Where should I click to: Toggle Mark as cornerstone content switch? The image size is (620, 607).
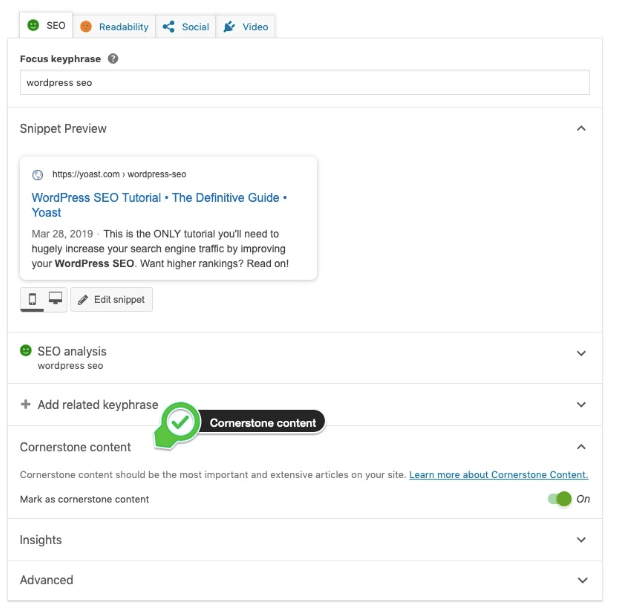[x=559, y=499]
